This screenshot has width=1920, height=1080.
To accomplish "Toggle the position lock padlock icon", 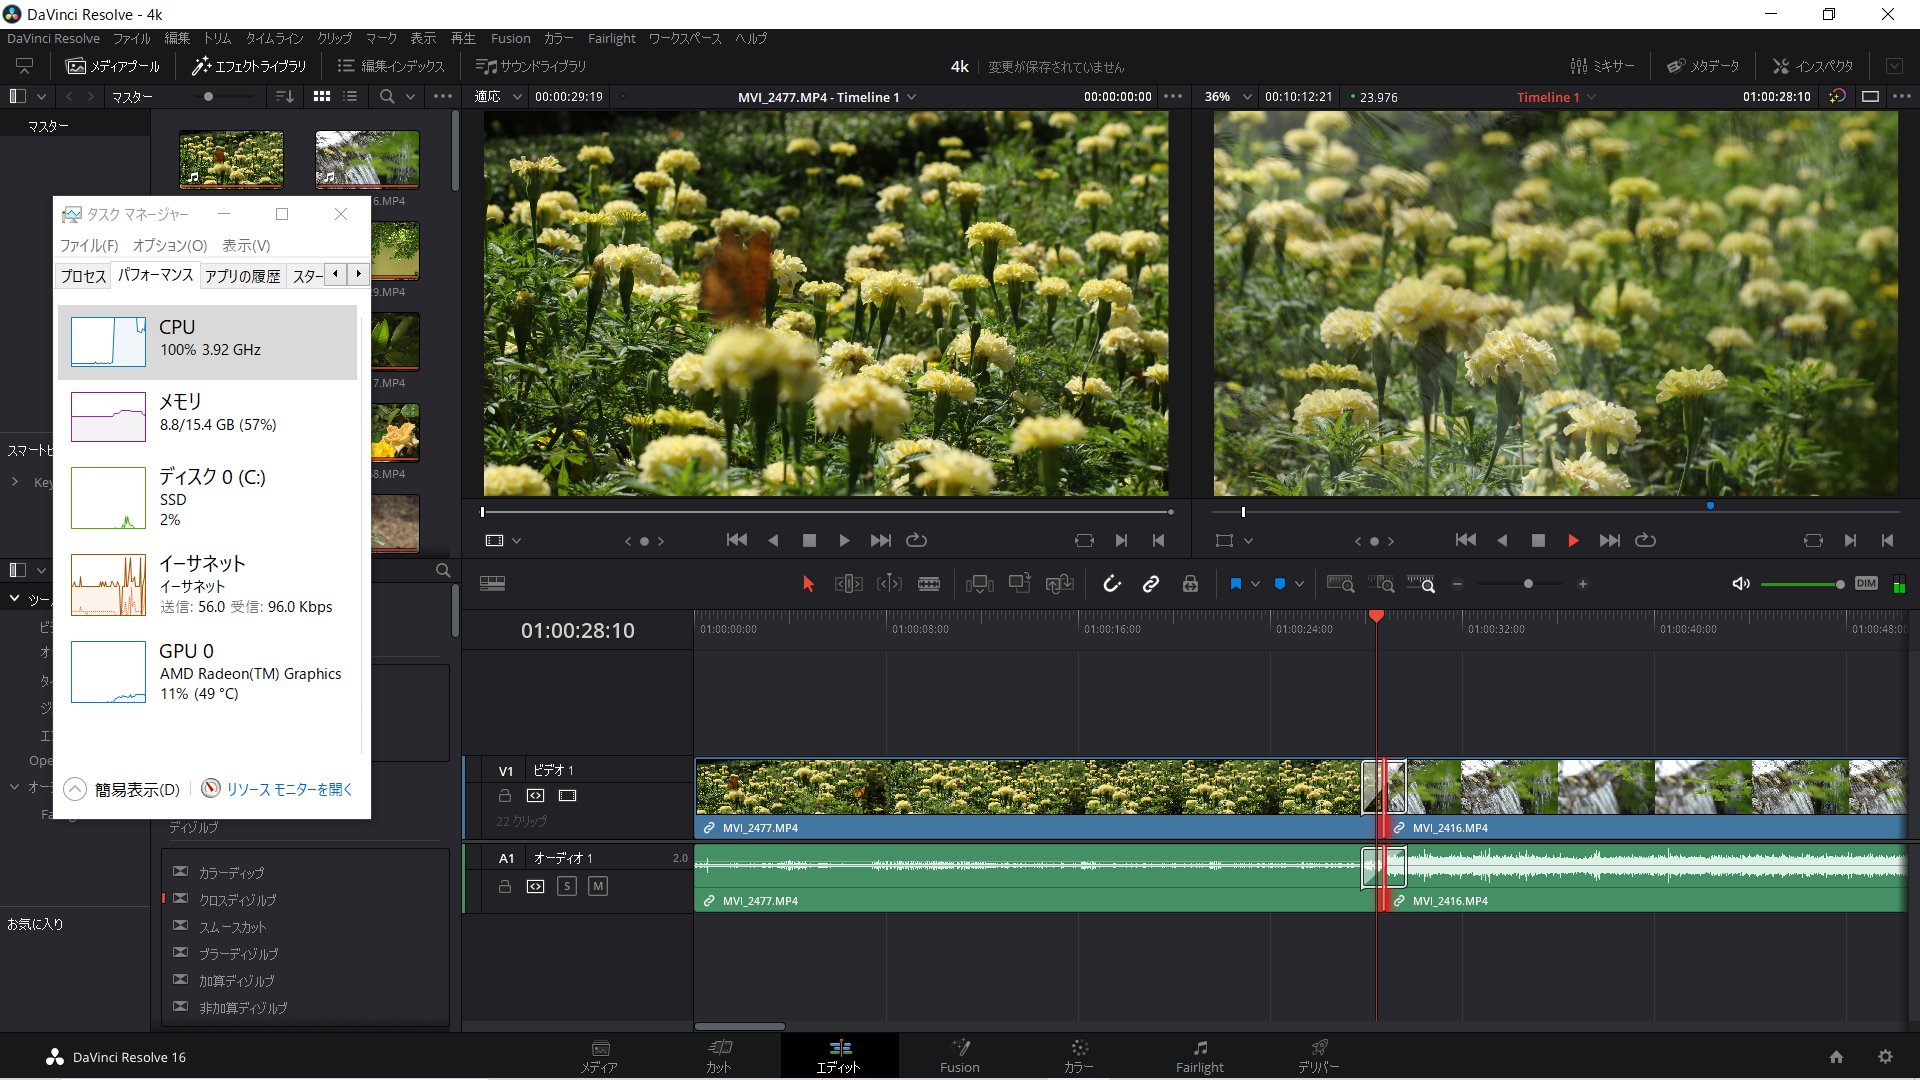I will pos(1190,584).
